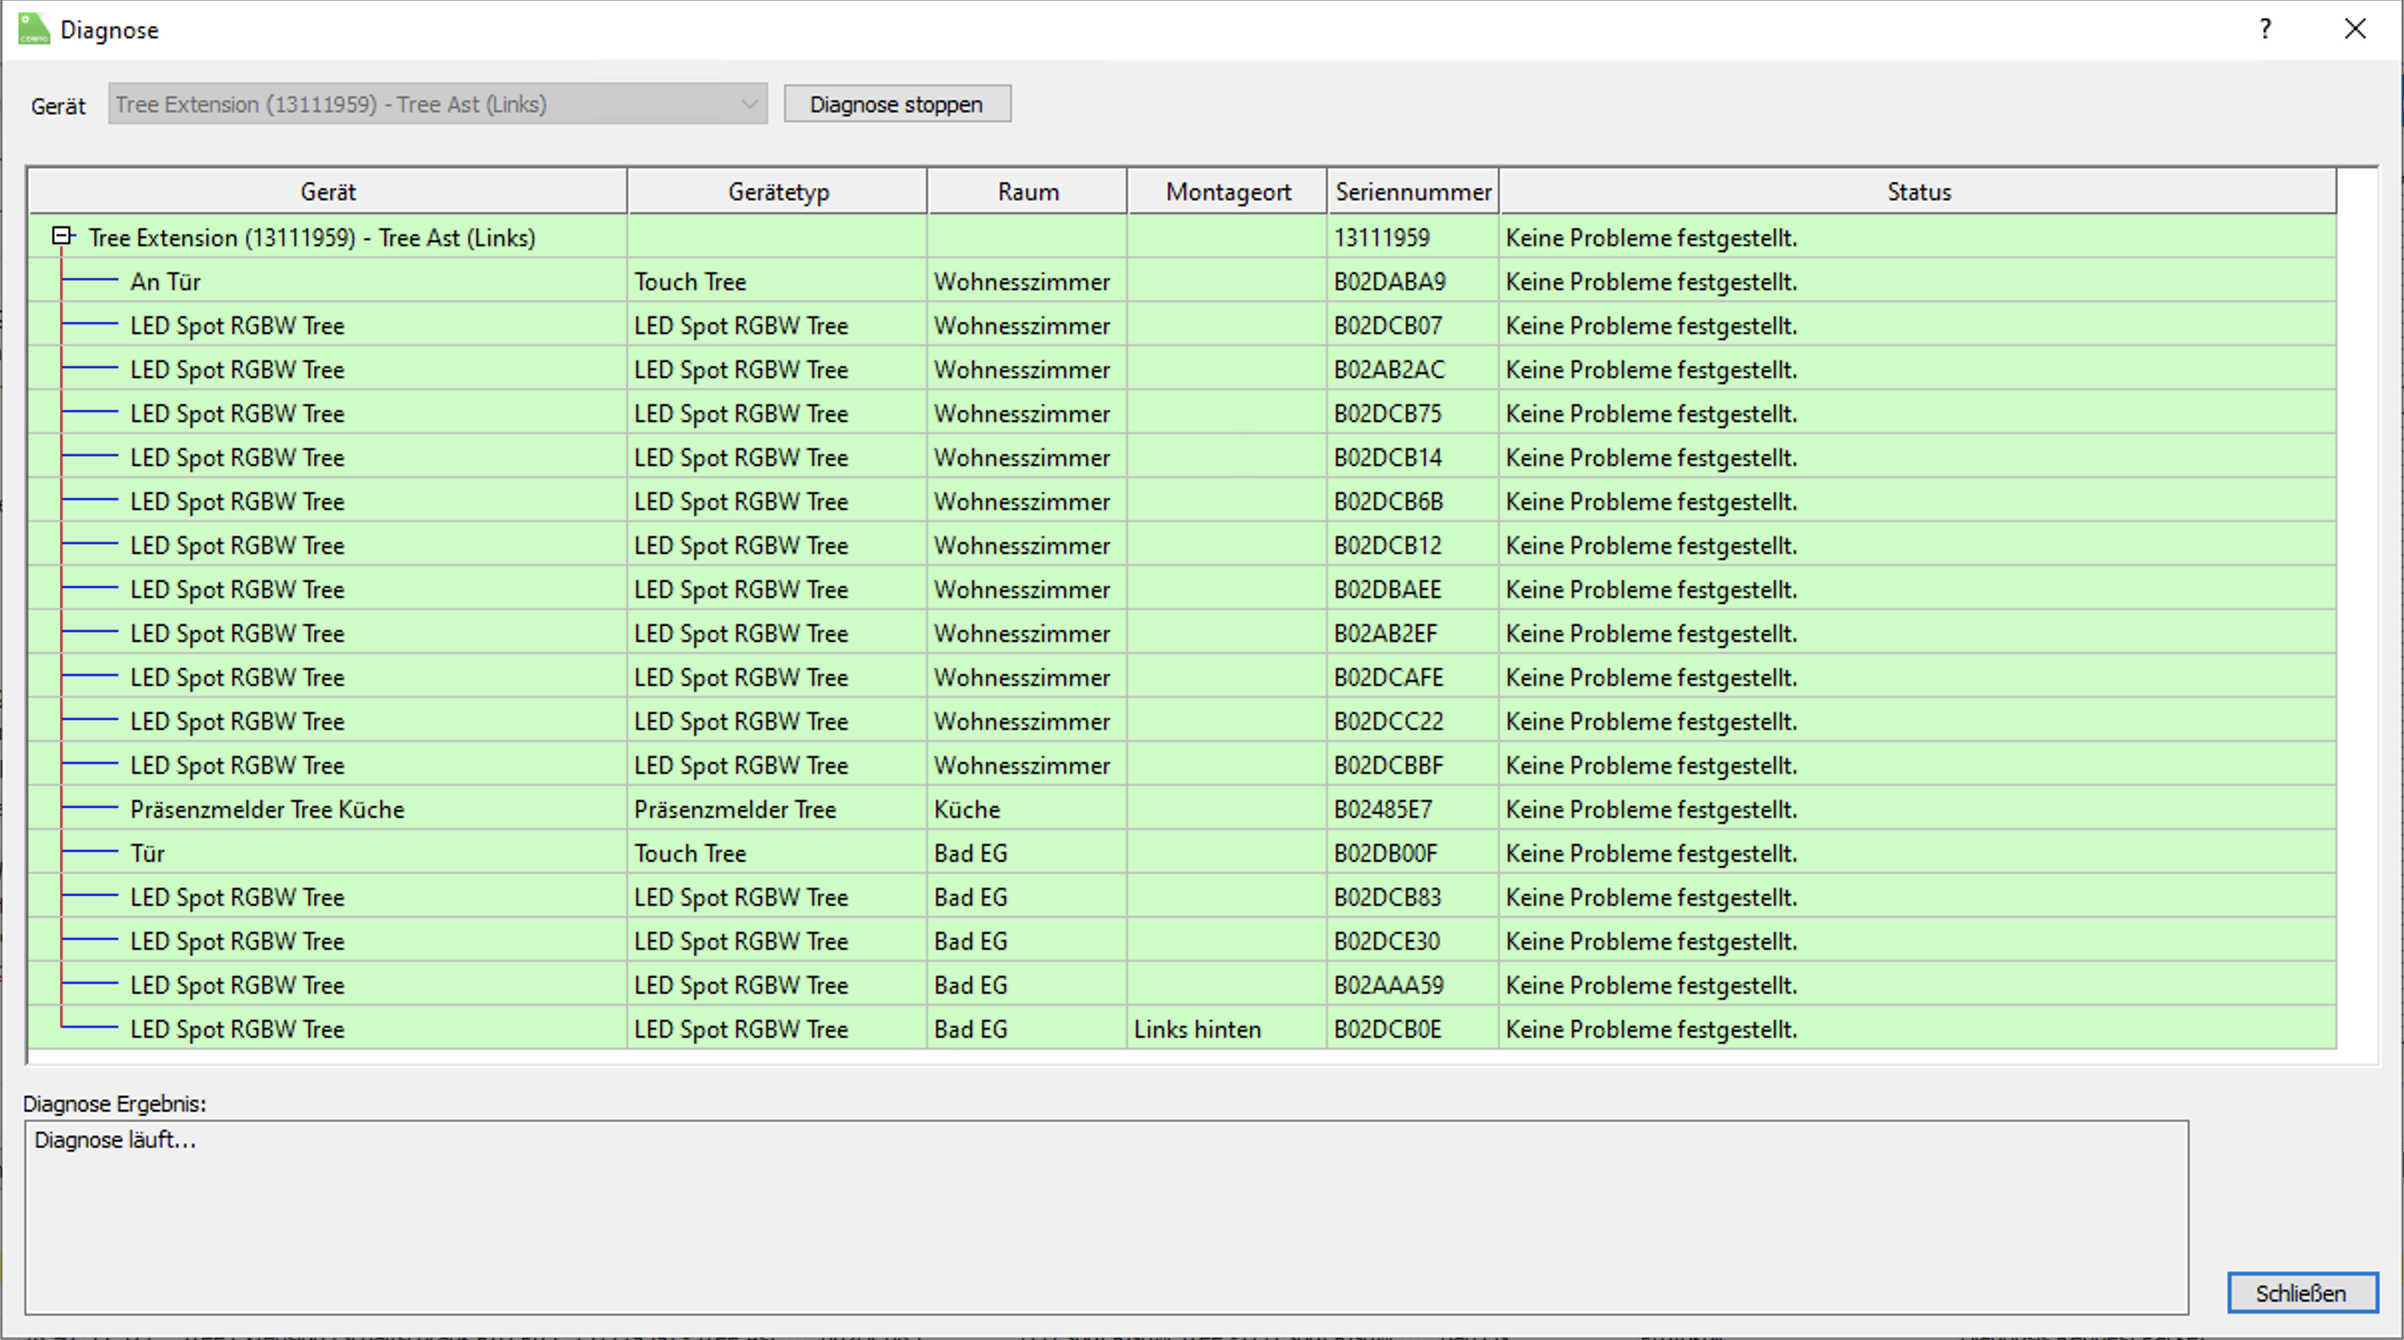The width and height of the screenshot is (2404, 1340).
Task: Click the Schließen button
Action: 2301,1293
